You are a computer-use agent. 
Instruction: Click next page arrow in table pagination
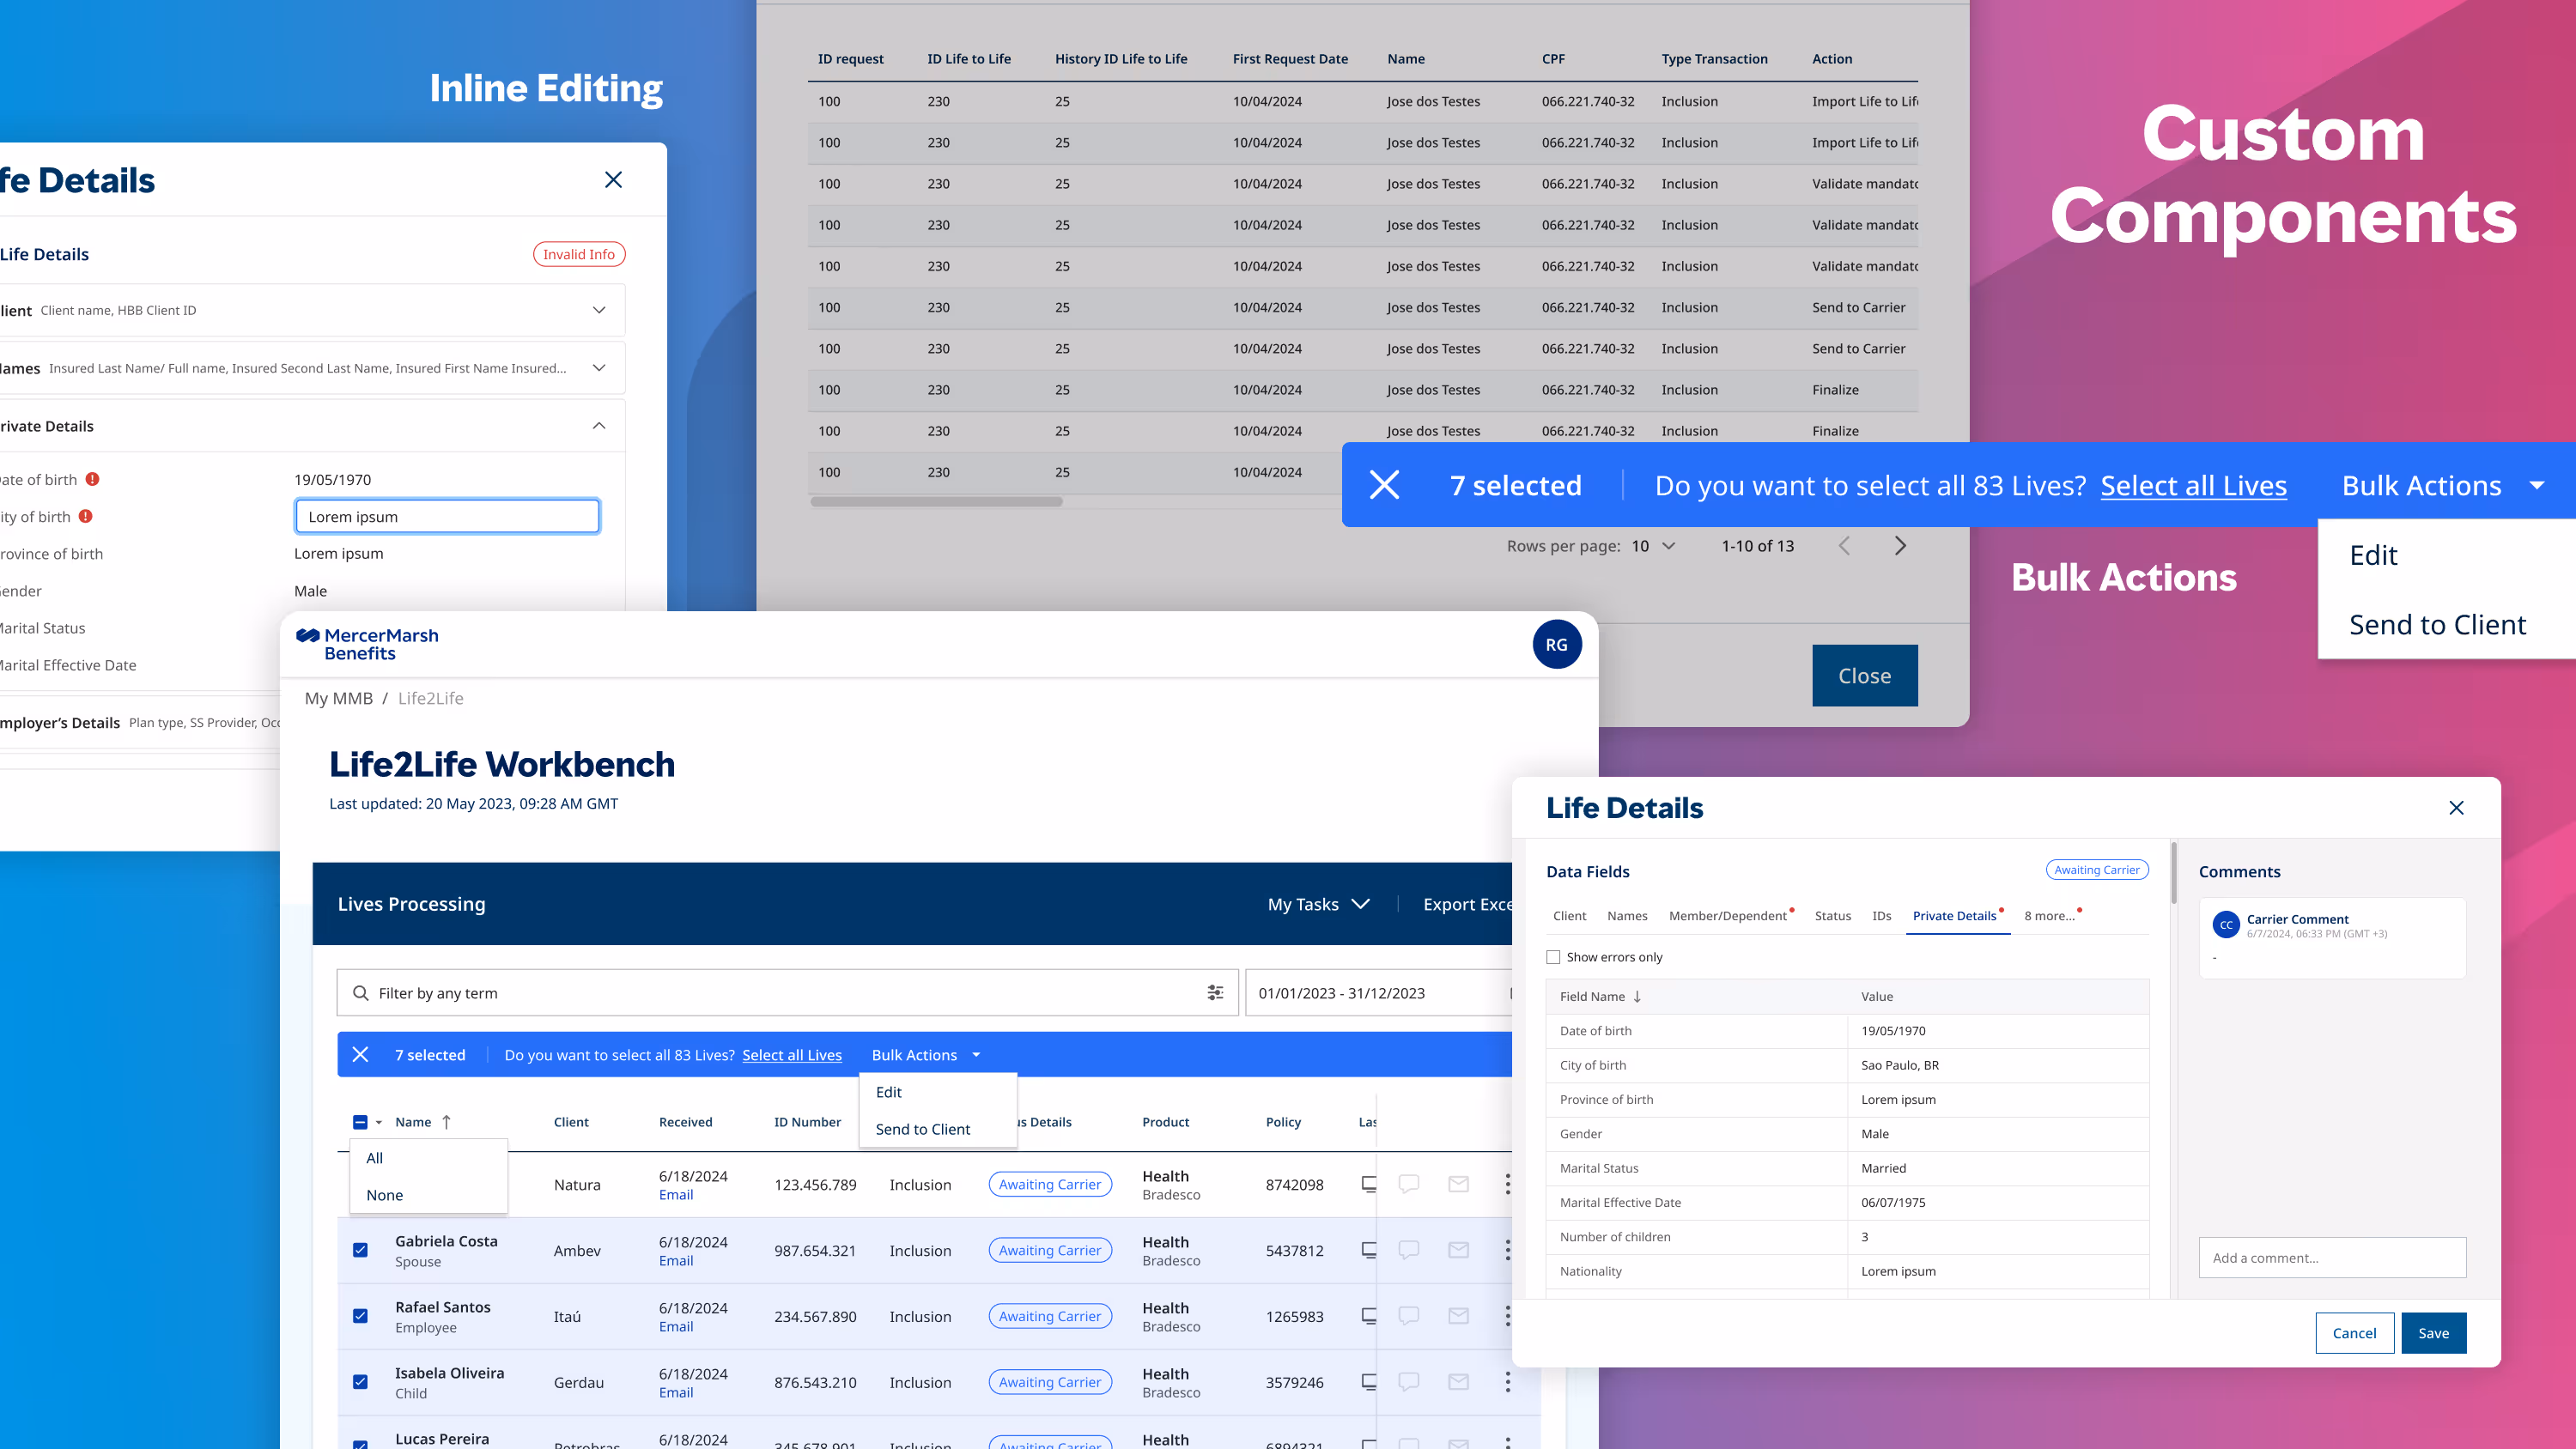click(x=1900, y=546)
